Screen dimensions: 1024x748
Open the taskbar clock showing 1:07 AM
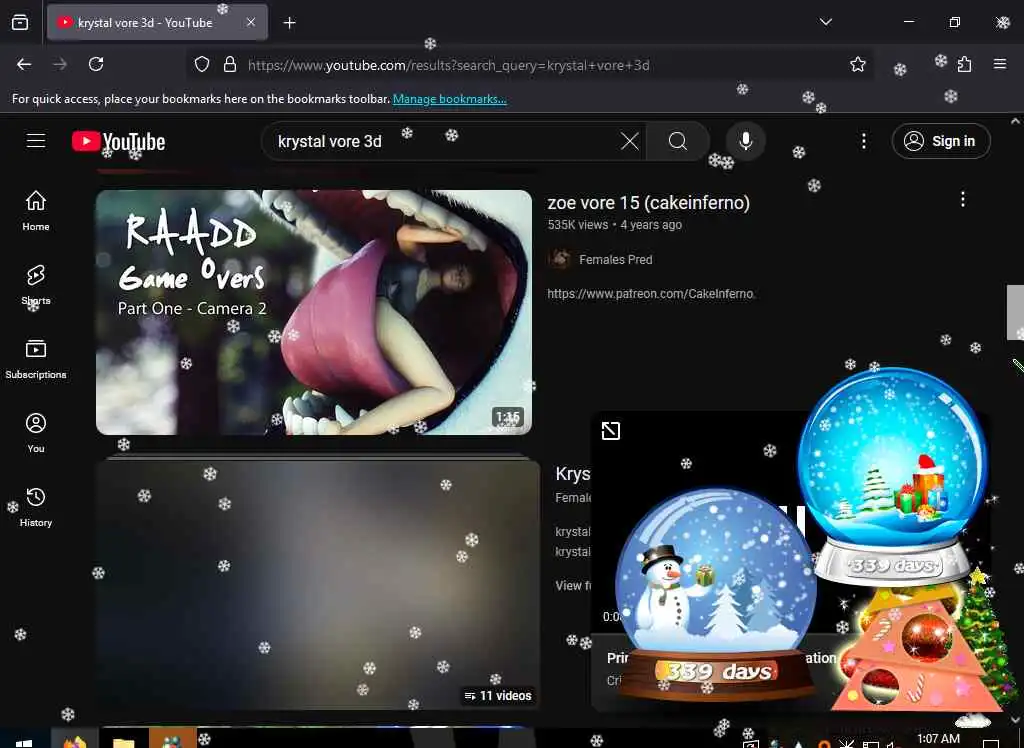[938, 739]
